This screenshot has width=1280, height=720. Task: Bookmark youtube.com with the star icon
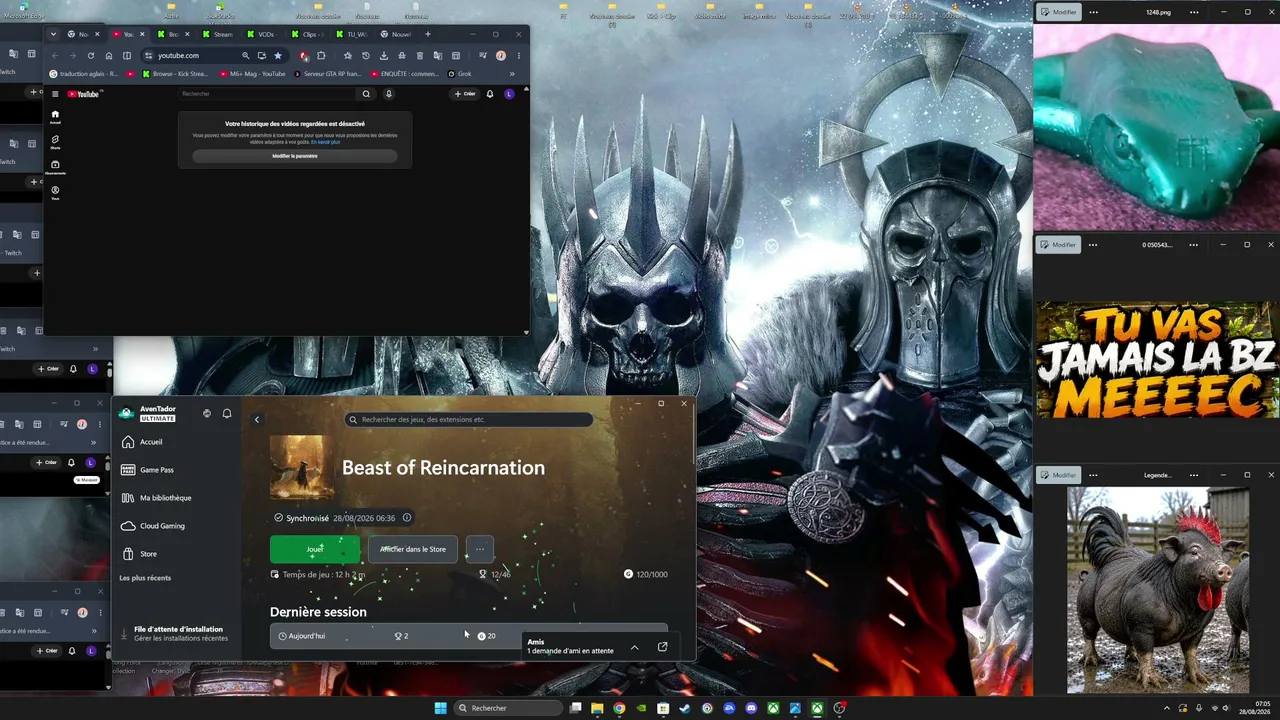pyautogui.click(x=278, y=56)
